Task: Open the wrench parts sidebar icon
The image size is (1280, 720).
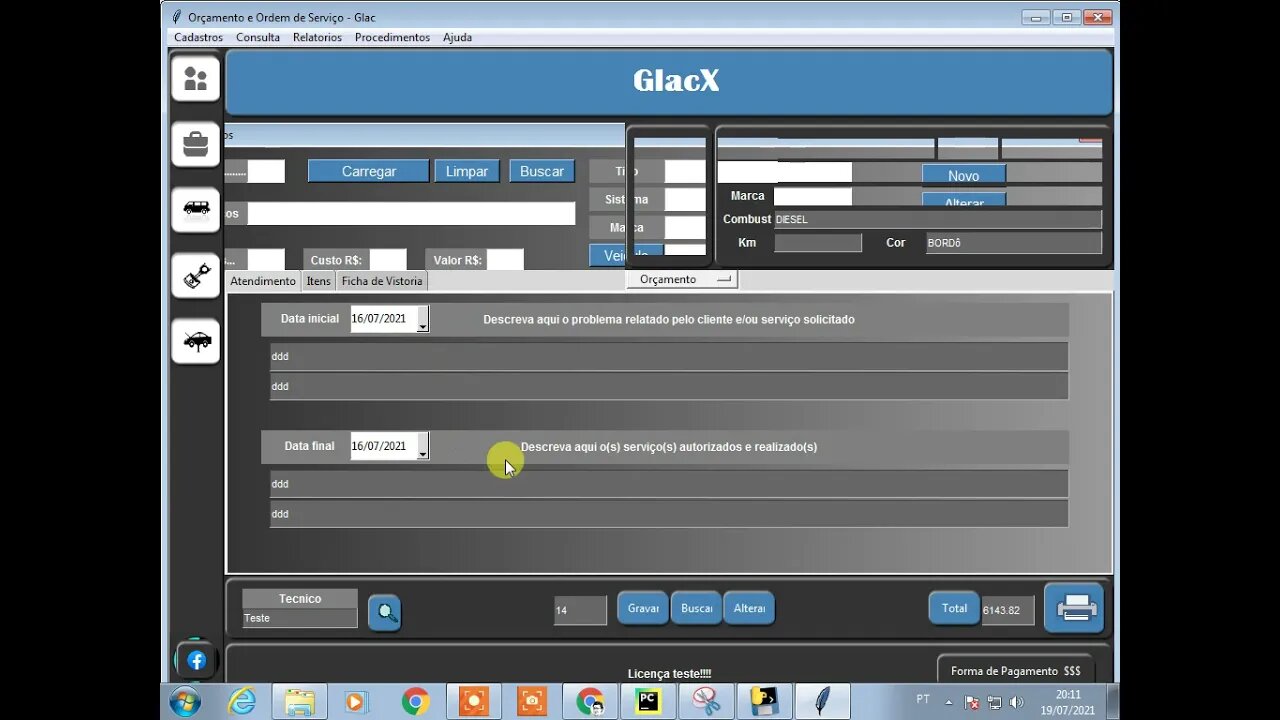Action: [x=195, y=275]
